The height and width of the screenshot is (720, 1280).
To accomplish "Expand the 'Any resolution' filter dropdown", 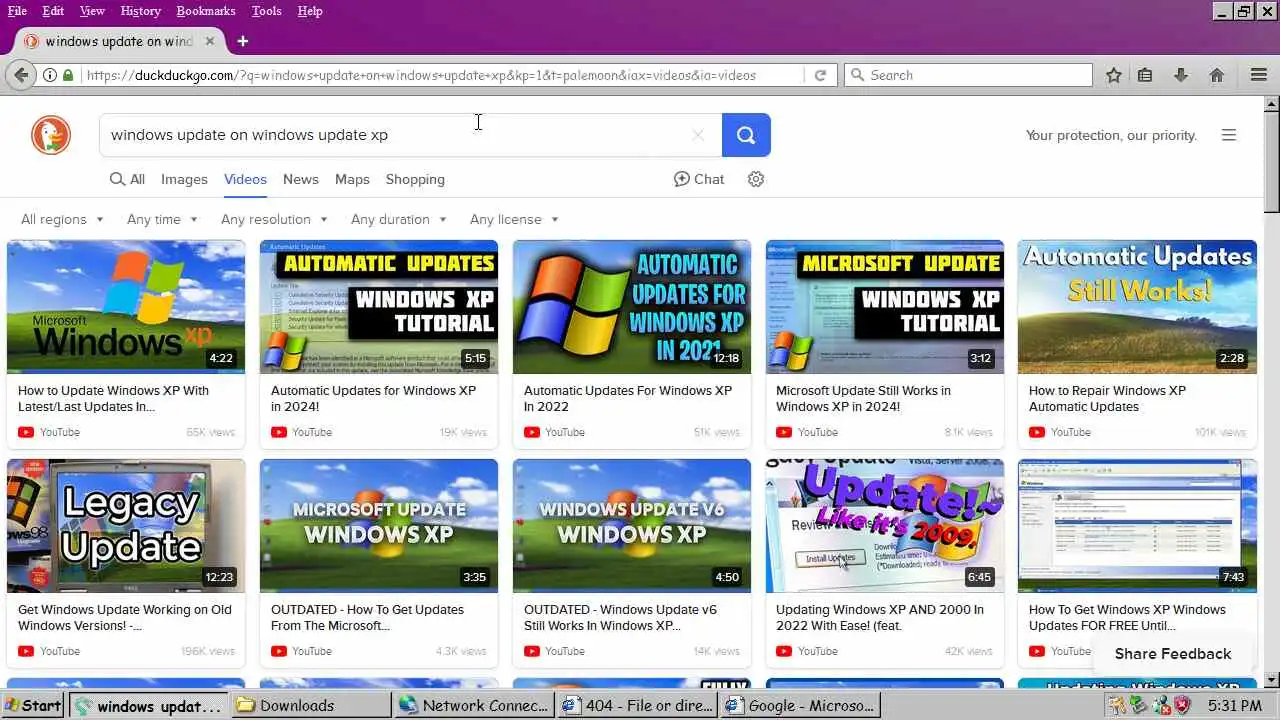I will [x=274, y=219].
